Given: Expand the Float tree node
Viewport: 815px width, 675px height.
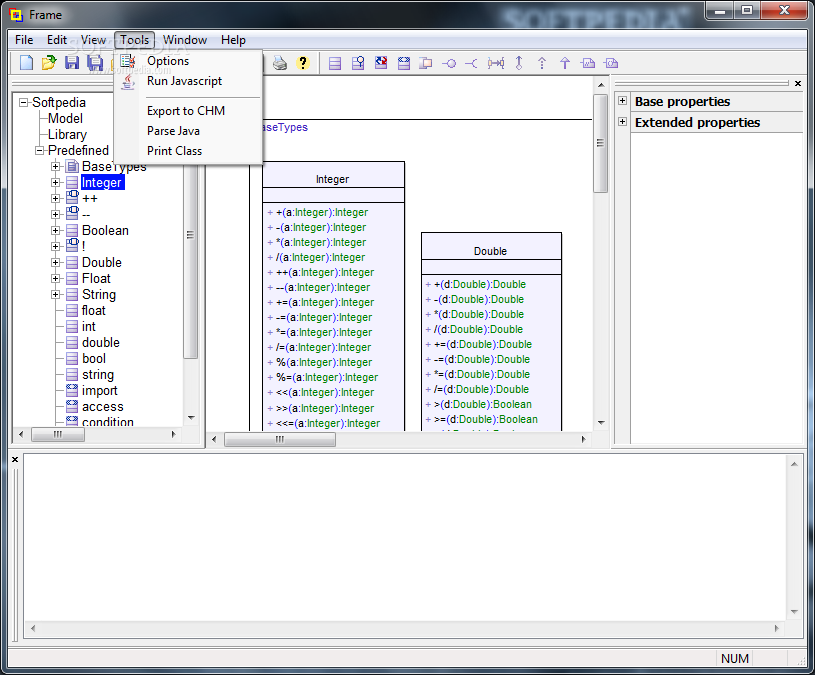Looking at the screenshot, I should click(x=56, y=279).
